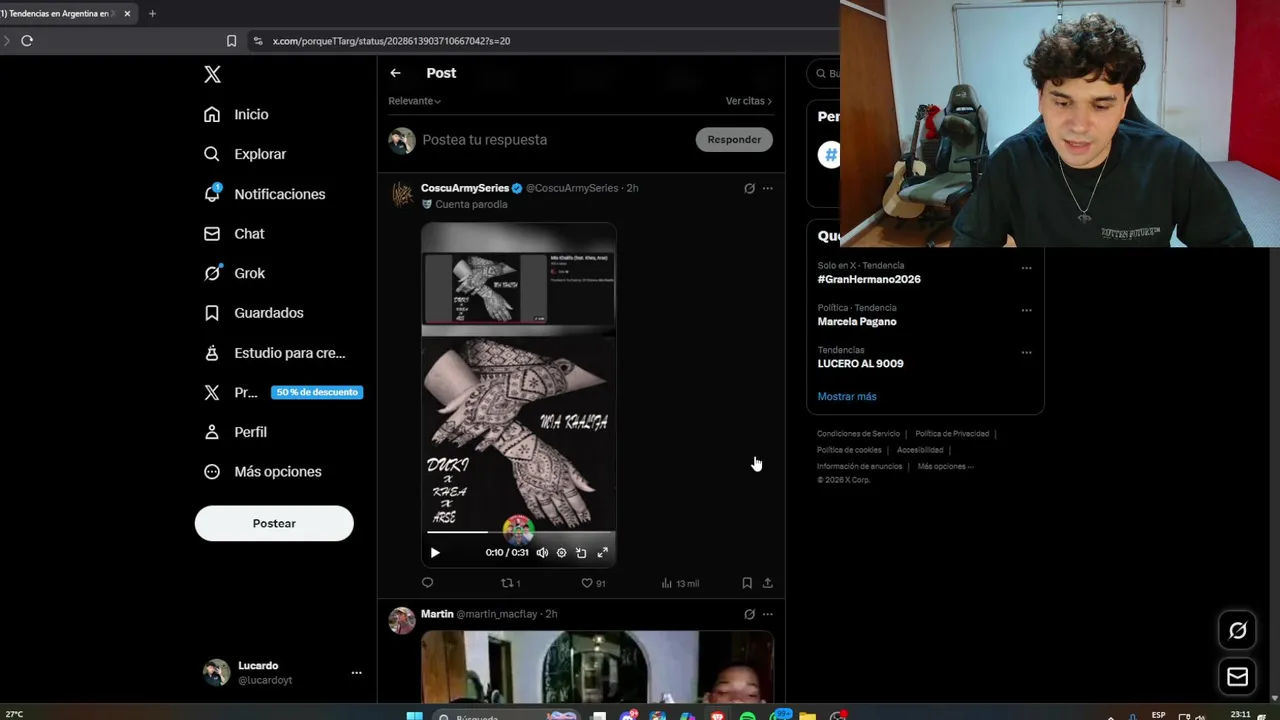Reload the page in browser

pyautogui.click(x=27, y=41)
